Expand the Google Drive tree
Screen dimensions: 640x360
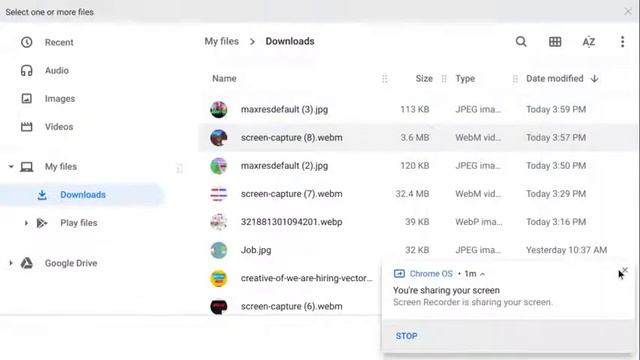11,263
